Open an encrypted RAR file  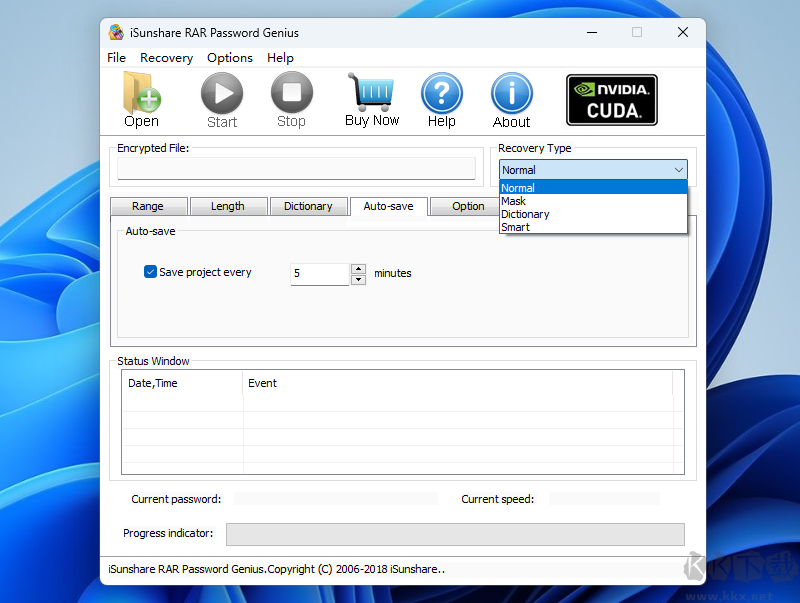click(140, 99)
